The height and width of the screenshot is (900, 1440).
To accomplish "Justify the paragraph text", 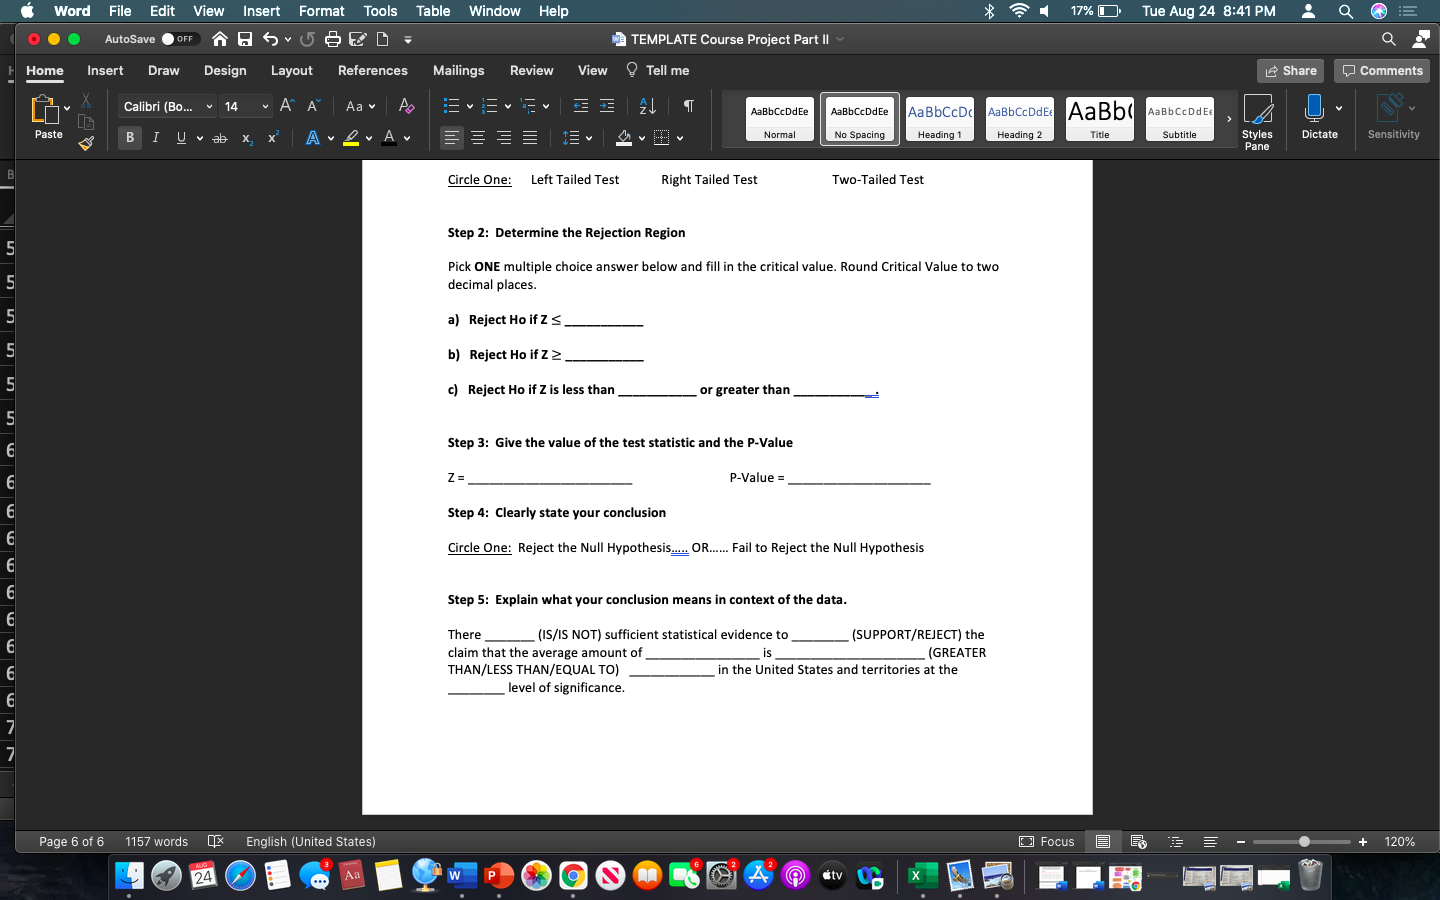I will pyautogui.click(x=530, y=138).
